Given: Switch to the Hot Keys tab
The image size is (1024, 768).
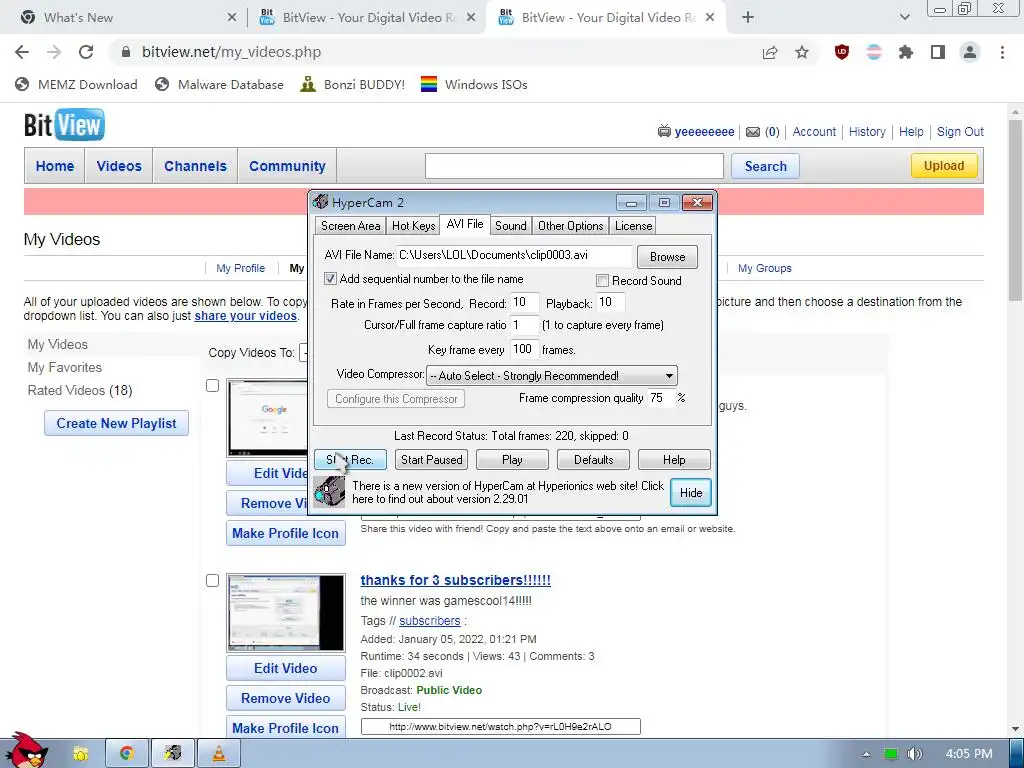Looking at the screenshot, I should point(413,226).
